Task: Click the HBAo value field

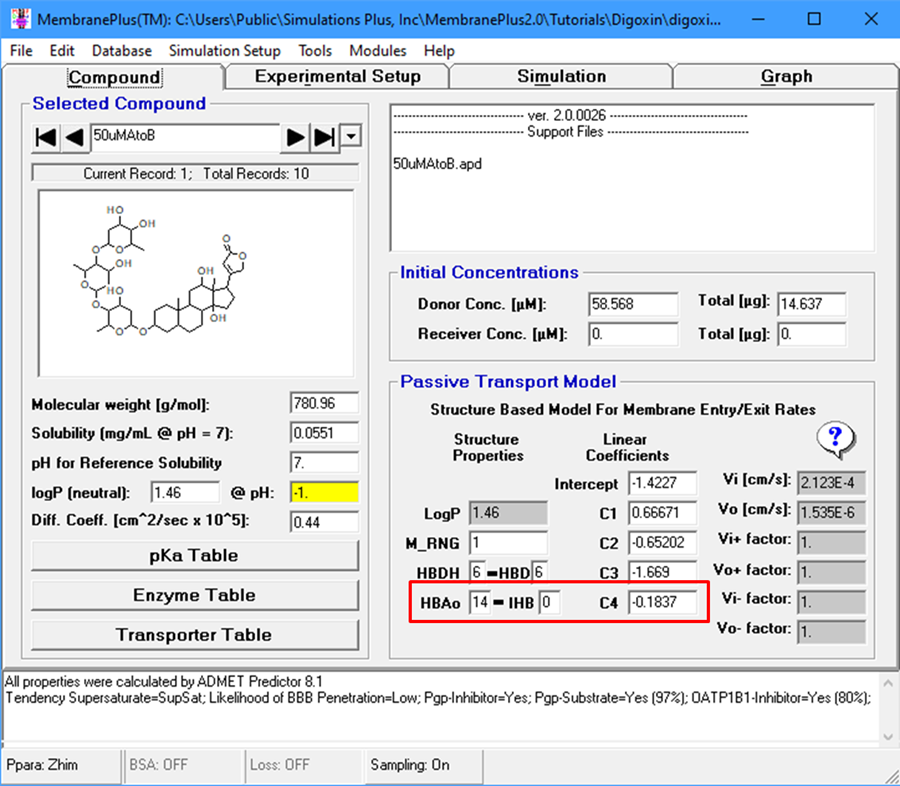Action: [x=480, y=602]
